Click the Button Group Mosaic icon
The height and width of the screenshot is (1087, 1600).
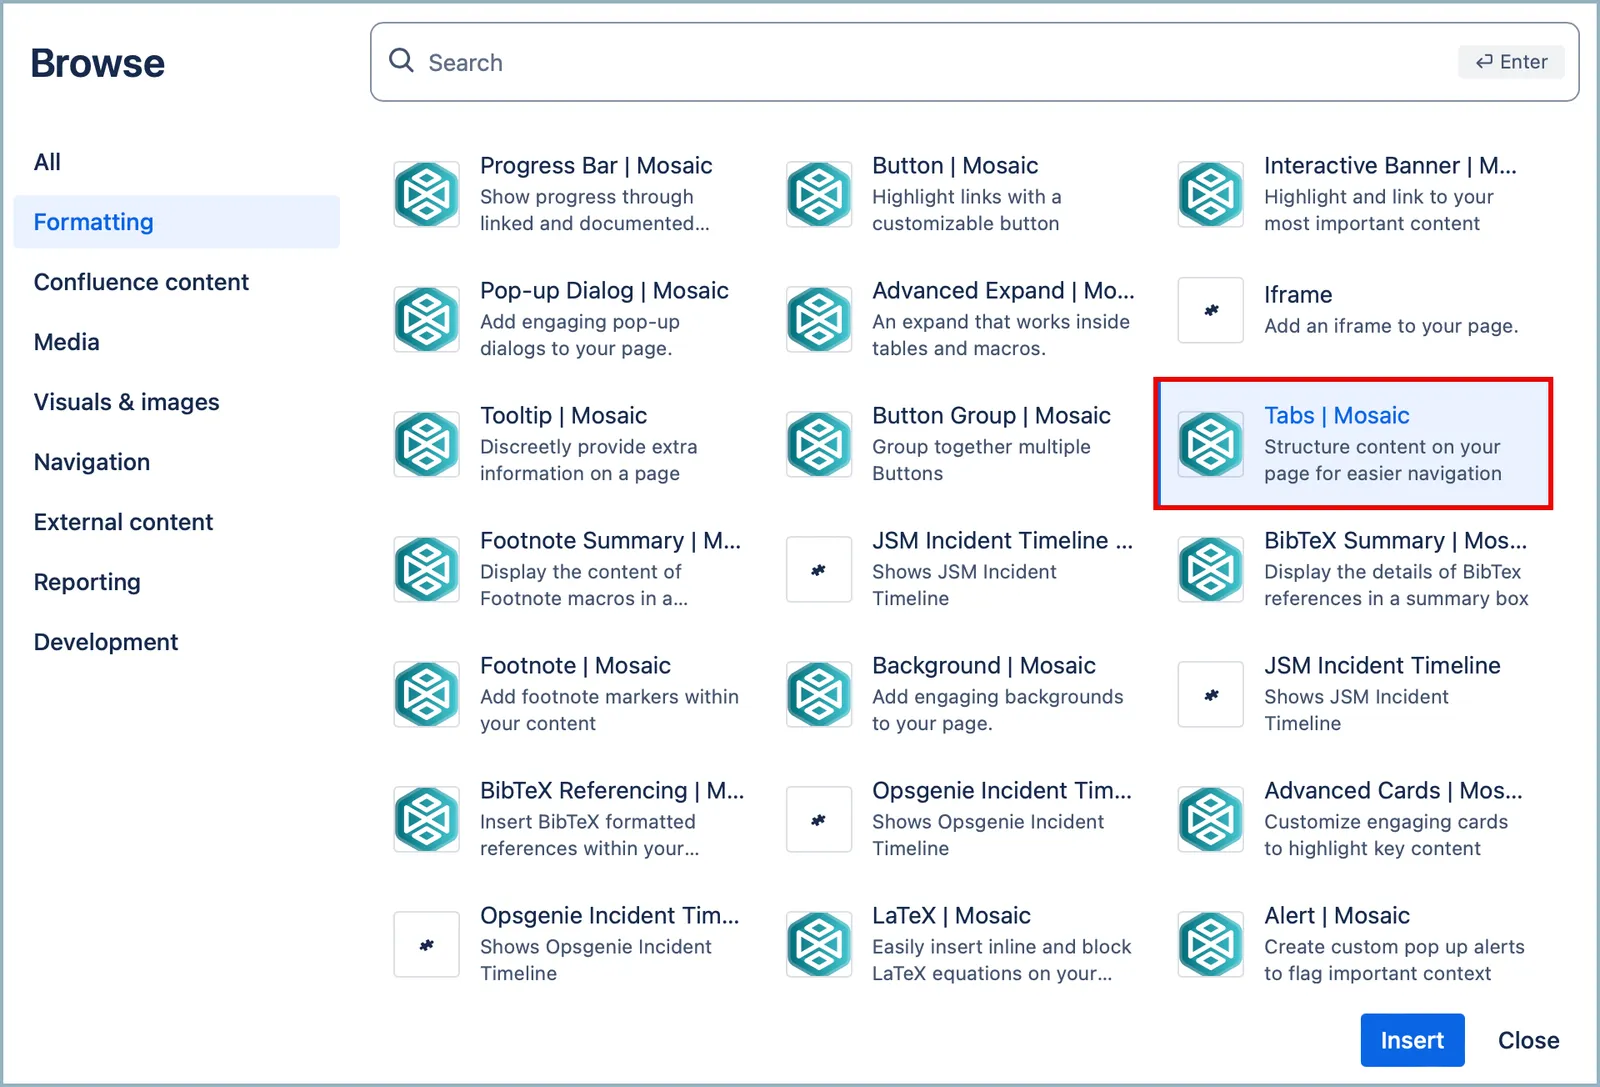819,444
